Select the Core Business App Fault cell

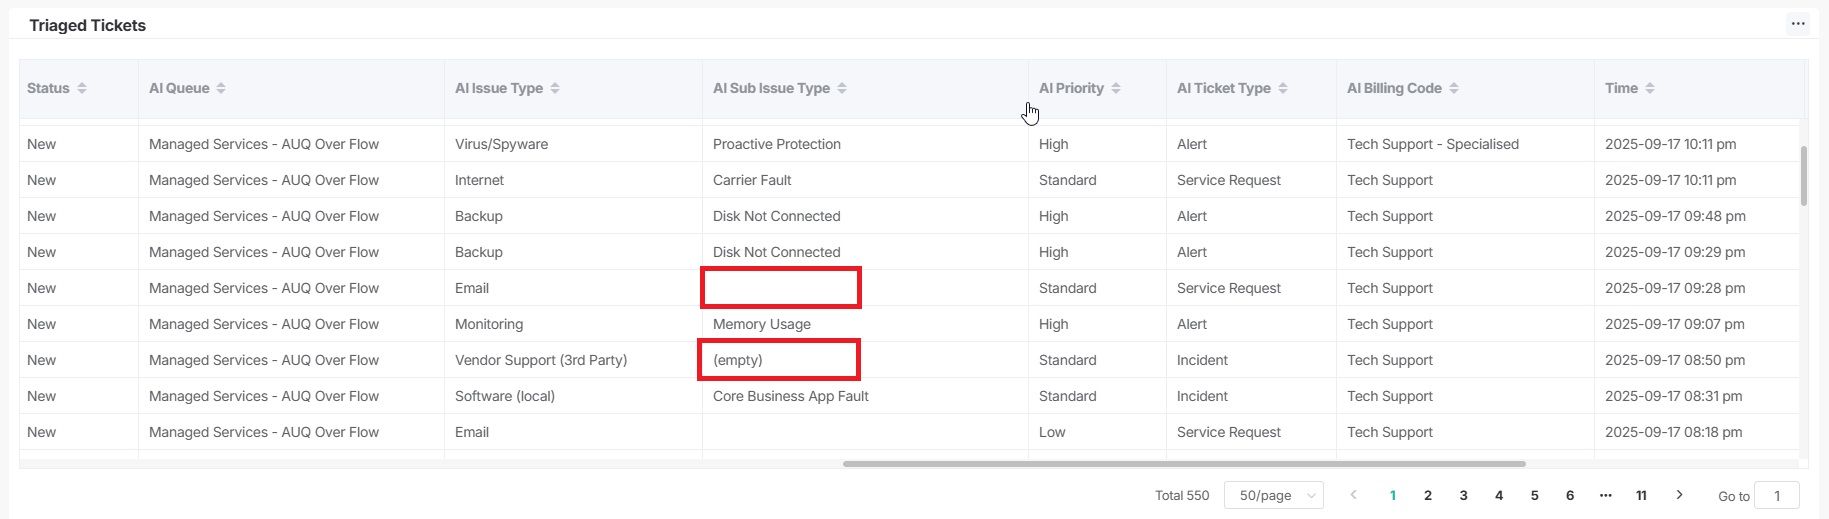click(x=790, y=396)
